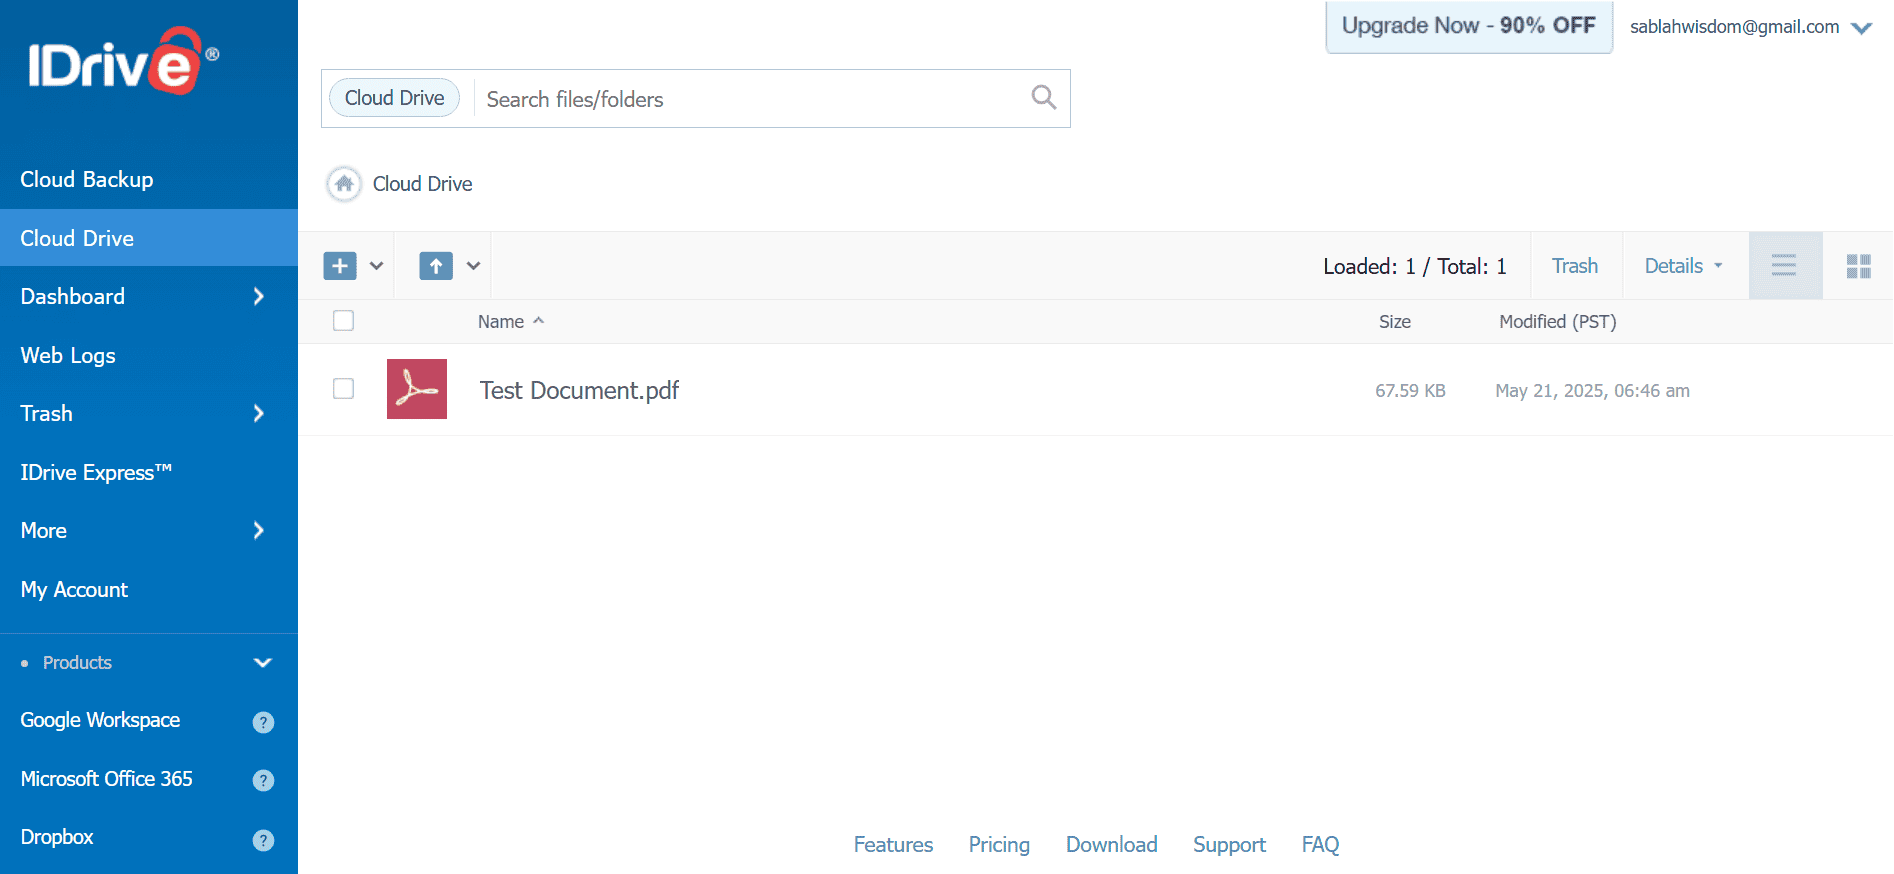
Task: Open the Test Document.pdf file name
Action: click(x=579, y=390)
